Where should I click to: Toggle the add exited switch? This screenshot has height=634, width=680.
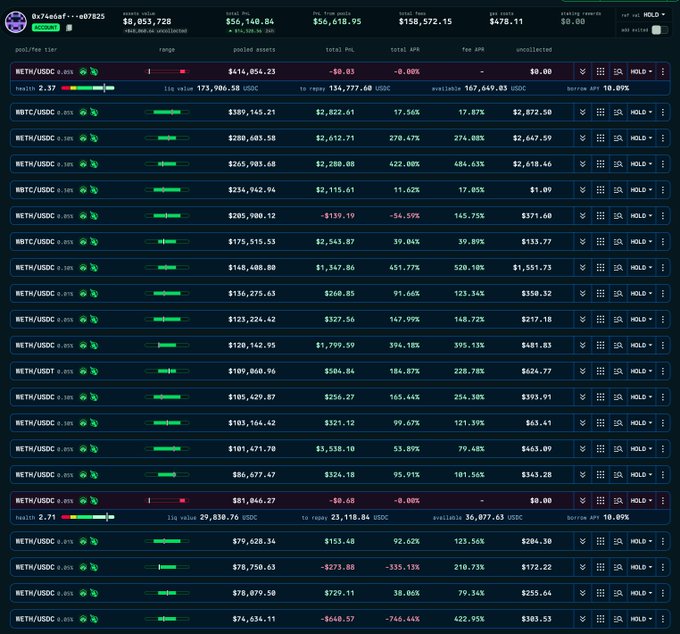tap(660, 30)
